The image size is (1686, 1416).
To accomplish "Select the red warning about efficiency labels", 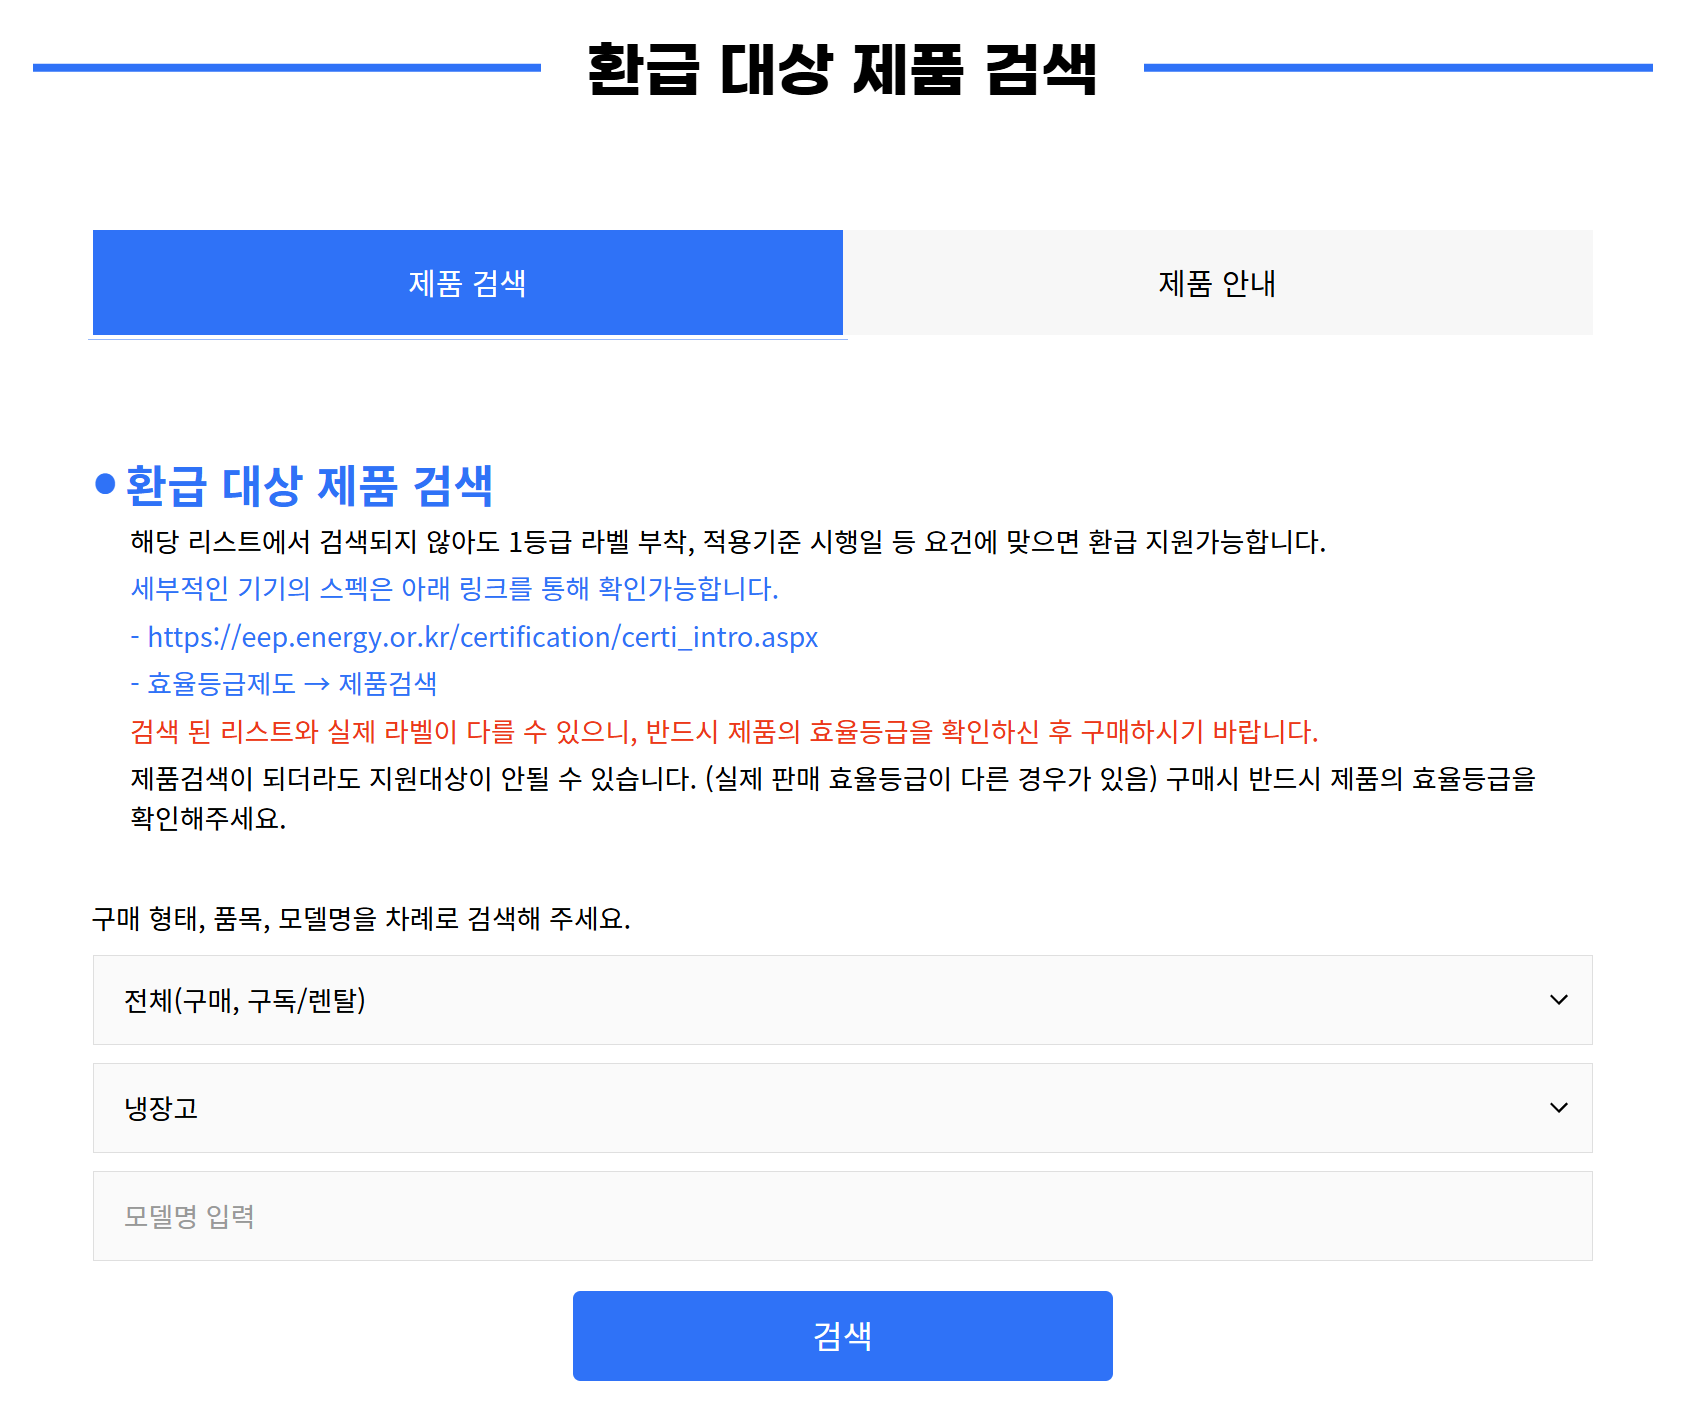I will [725, 732].
